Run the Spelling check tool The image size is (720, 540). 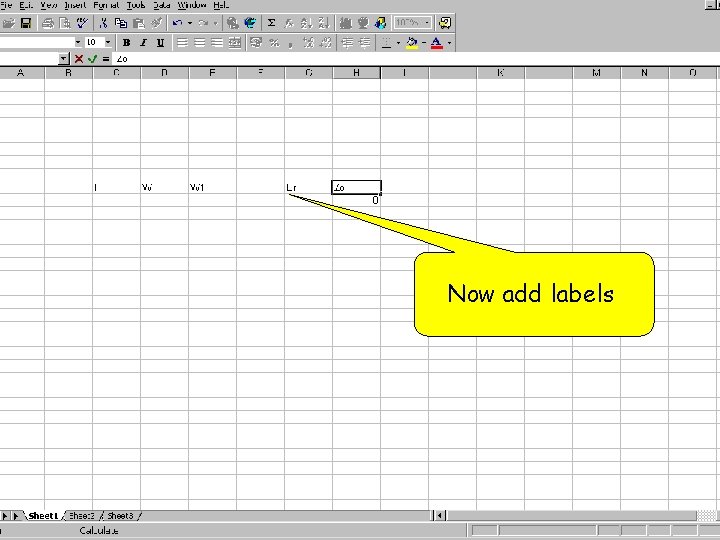pyautogui.click(x=82, y=23)
